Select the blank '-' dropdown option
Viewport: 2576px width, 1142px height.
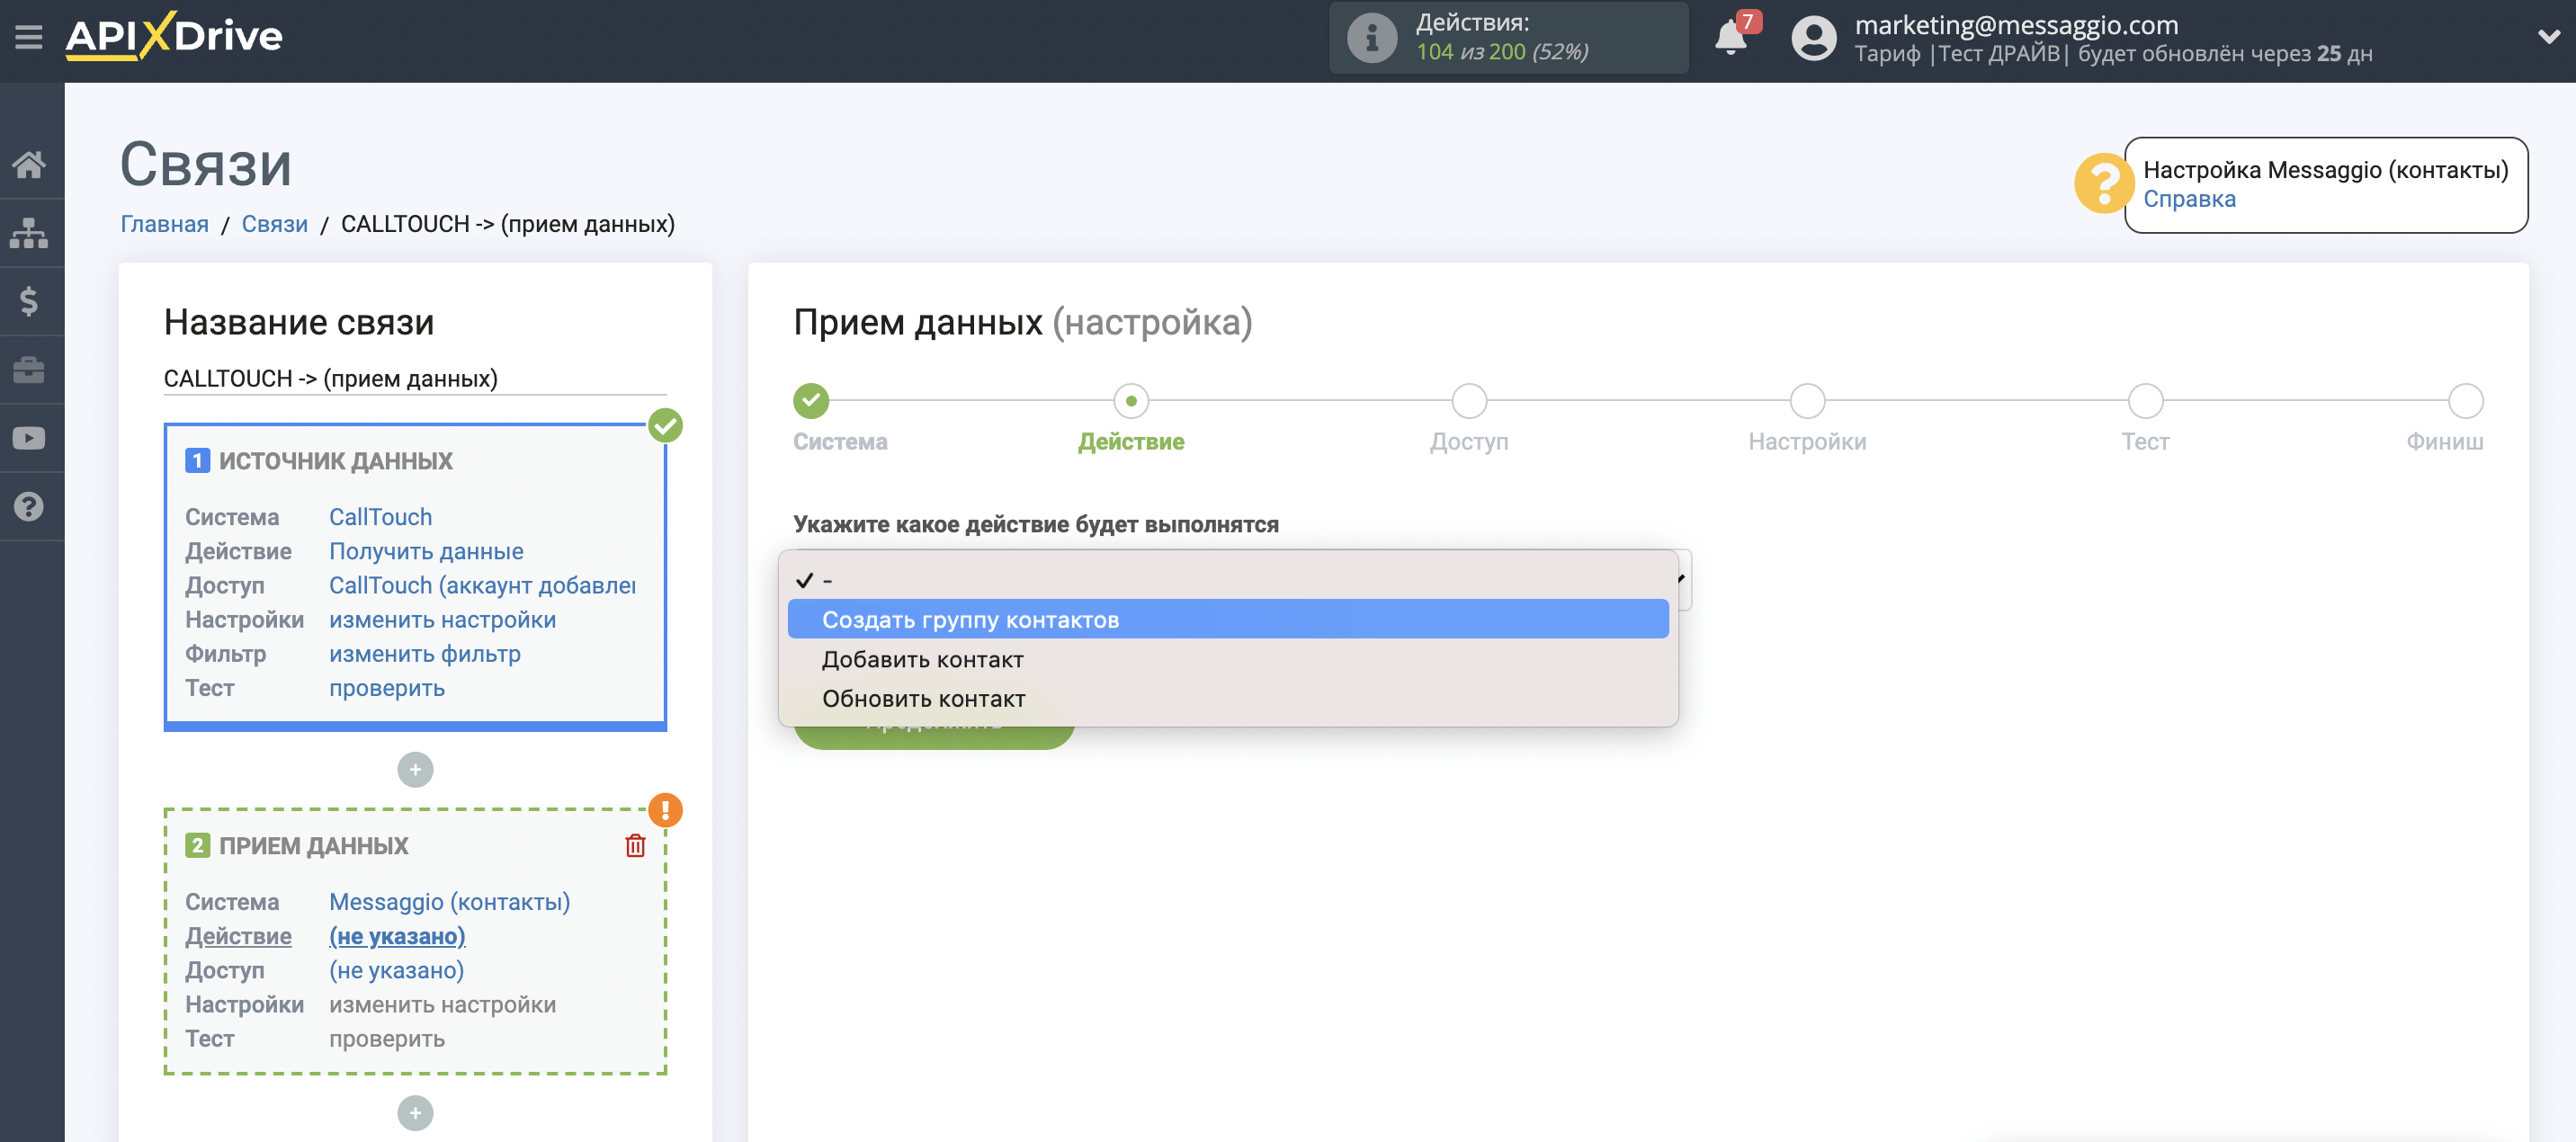(x=1228, y=580)
